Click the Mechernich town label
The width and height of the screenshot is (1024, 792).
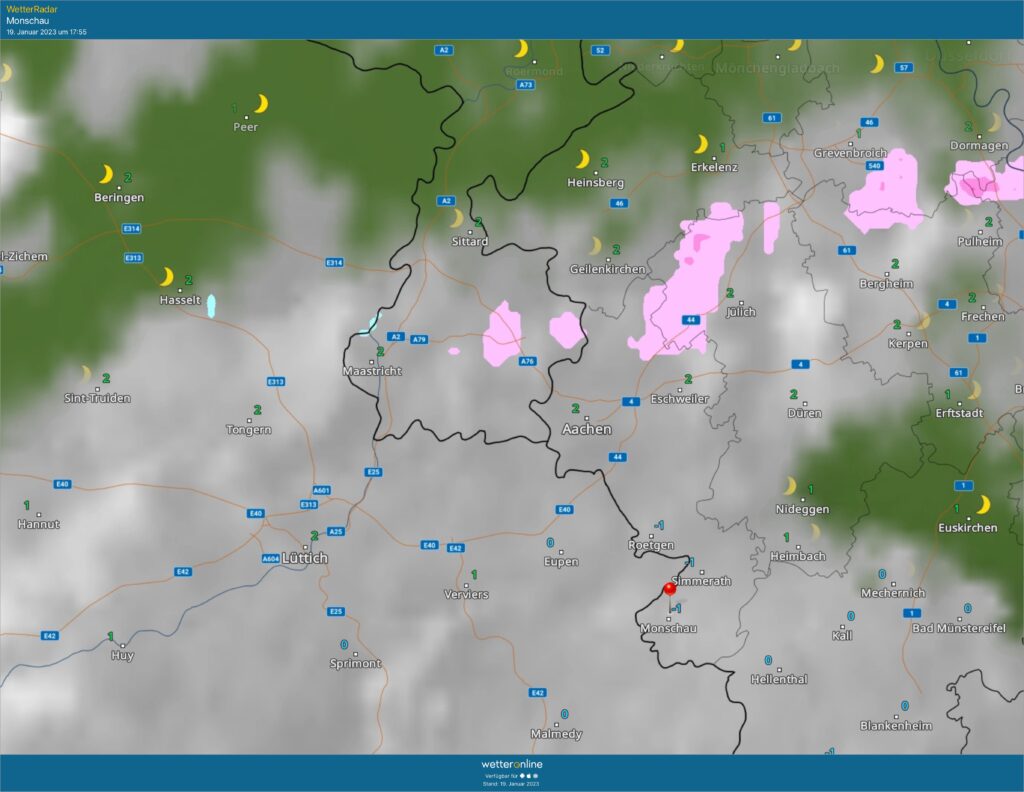[x=893, y=593]
